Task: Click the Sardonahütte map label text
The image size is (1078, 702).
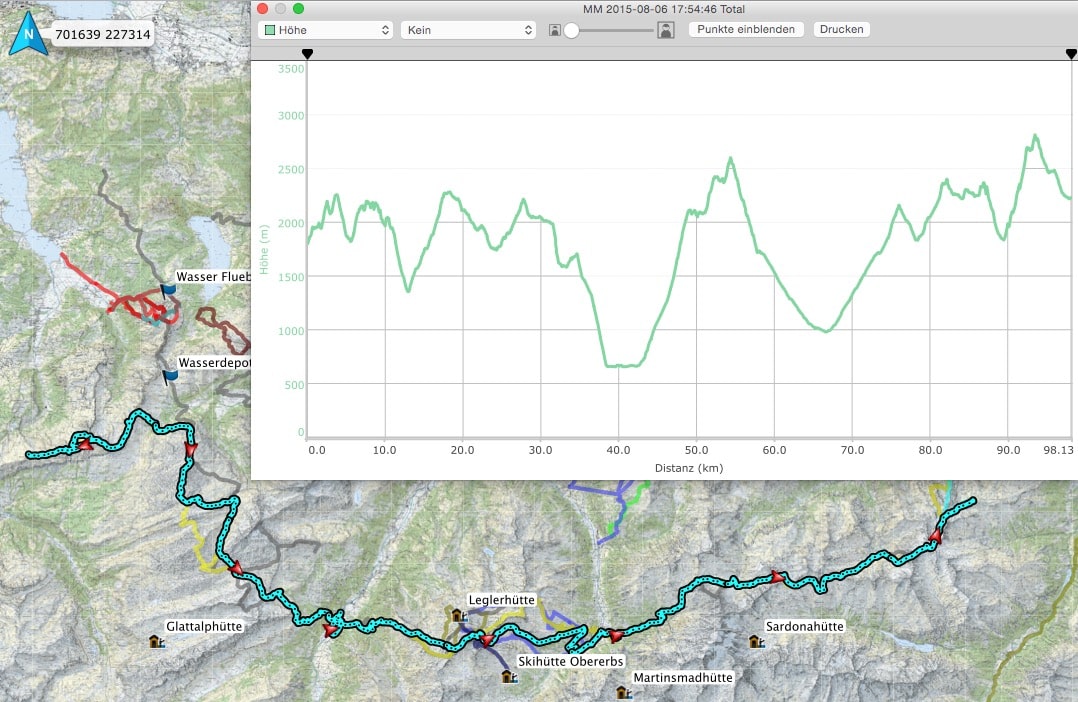Action: point(804,626)
